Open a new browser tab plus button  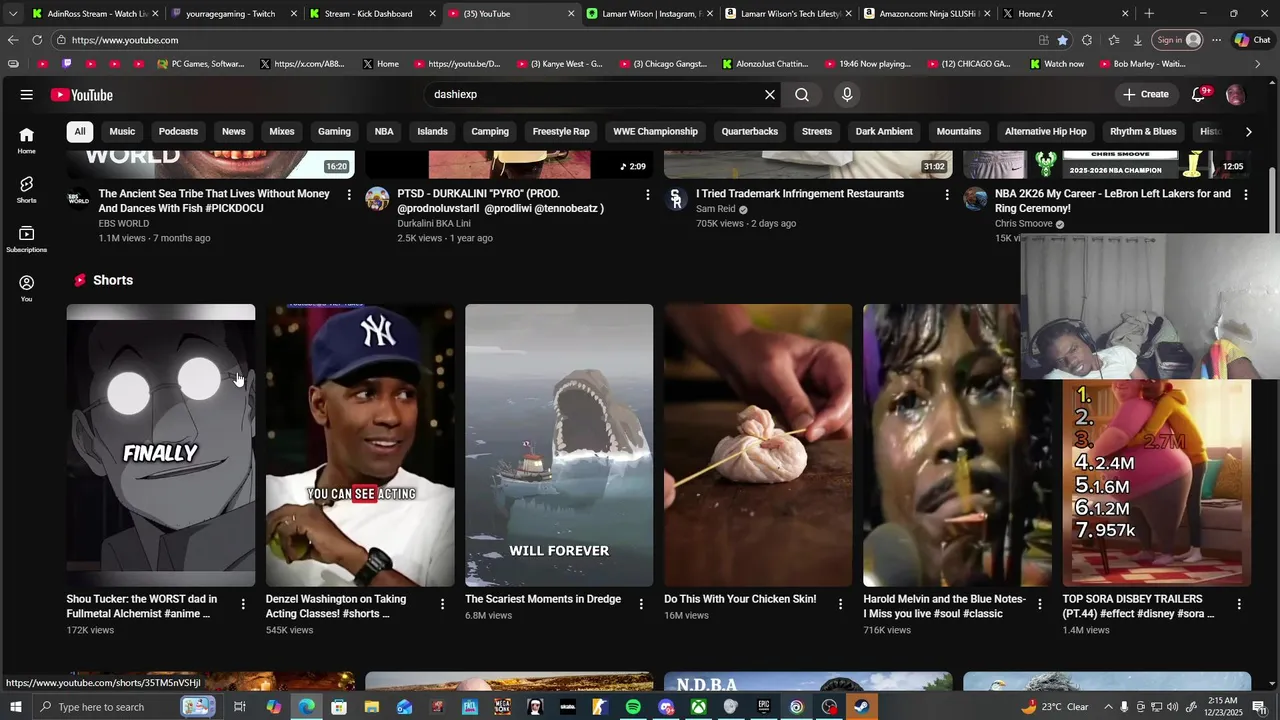coord(1149,14)
